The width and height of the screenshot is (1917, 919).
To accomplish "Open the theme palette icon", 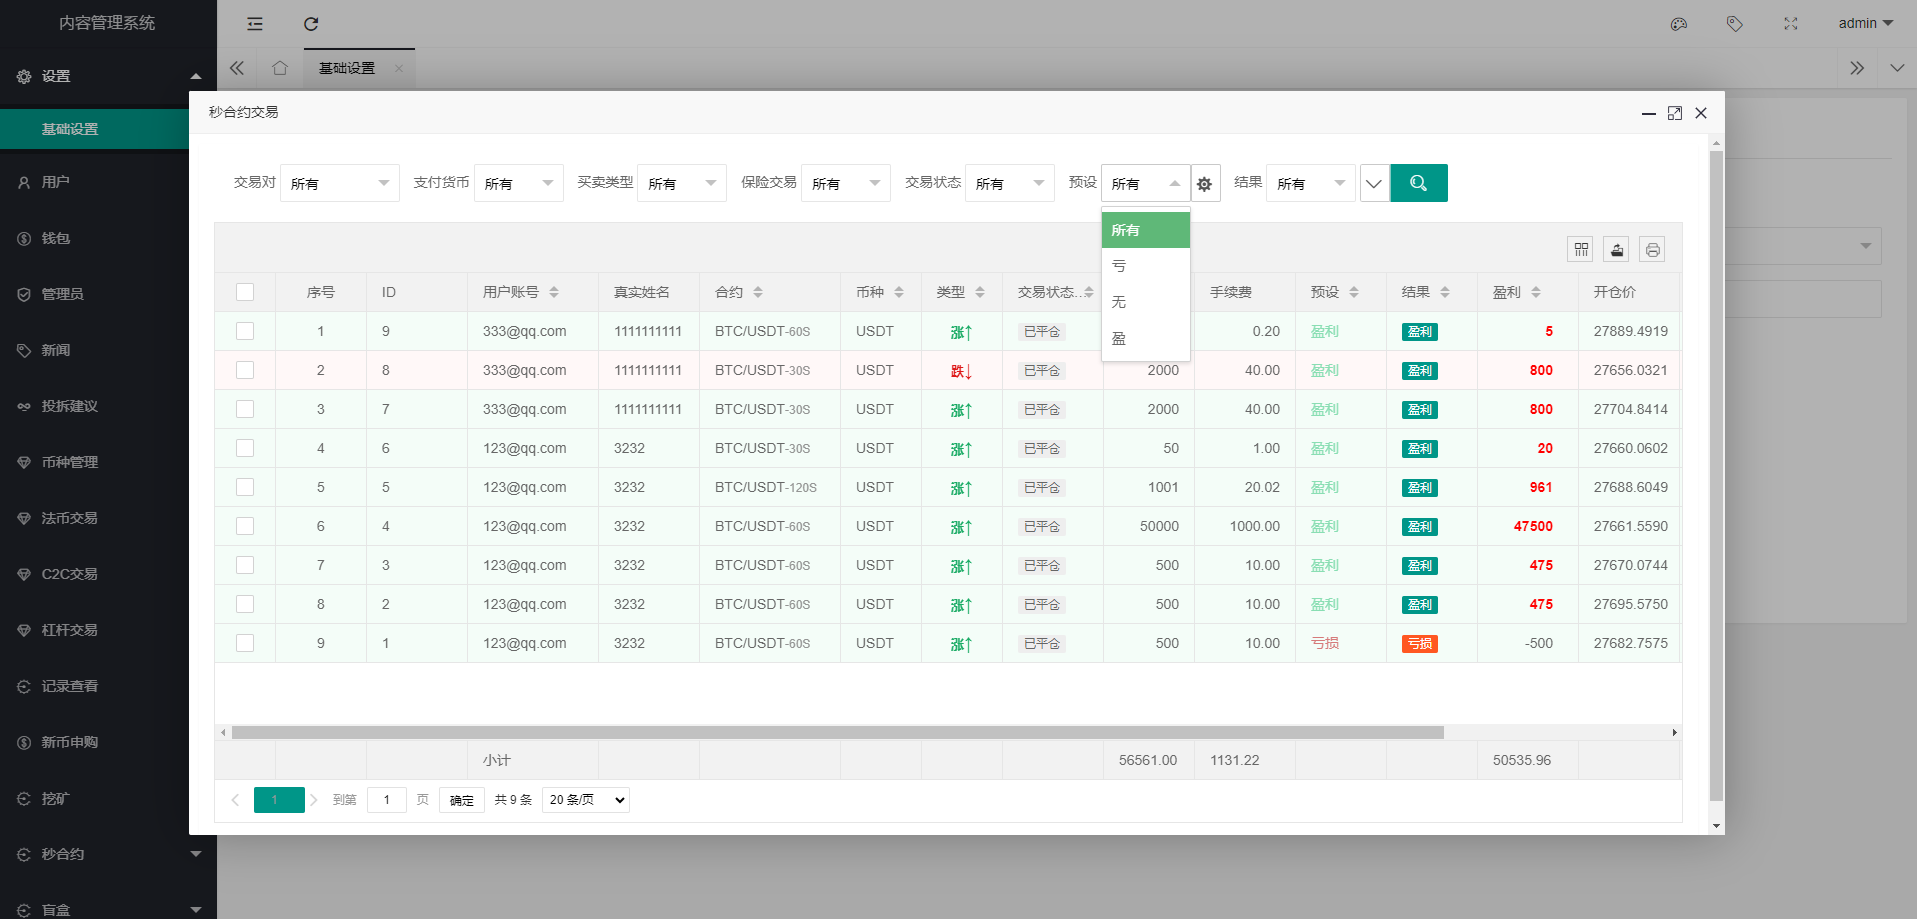I will tap(1679, 24).
